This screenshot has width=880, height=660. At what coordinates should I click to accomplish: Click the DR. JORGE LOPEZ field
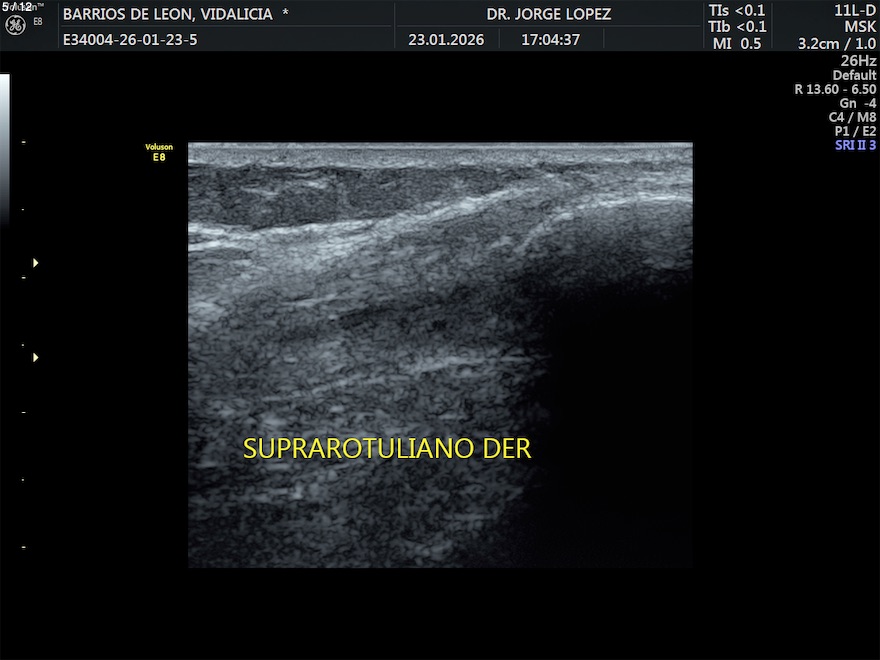point(549,14)
